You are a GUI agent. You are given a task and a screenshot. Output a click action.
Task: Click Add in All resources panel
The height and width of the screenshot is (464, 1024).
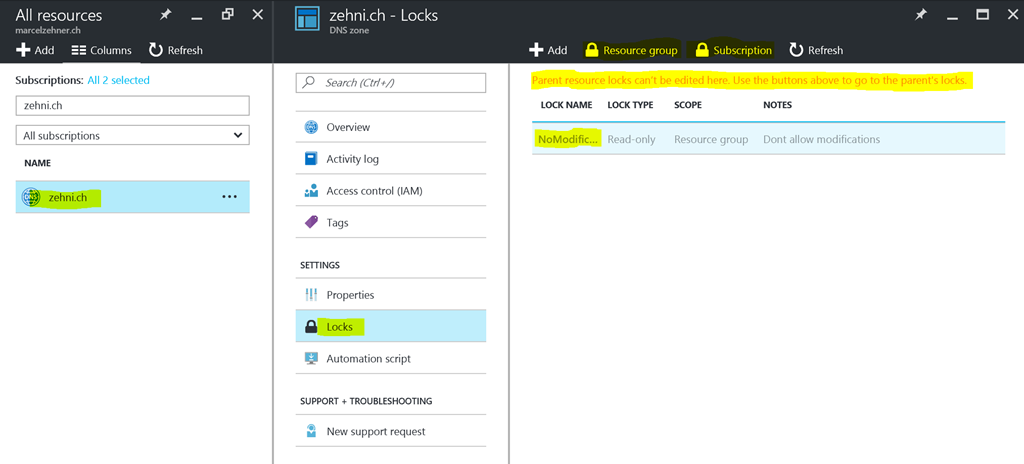35,50
